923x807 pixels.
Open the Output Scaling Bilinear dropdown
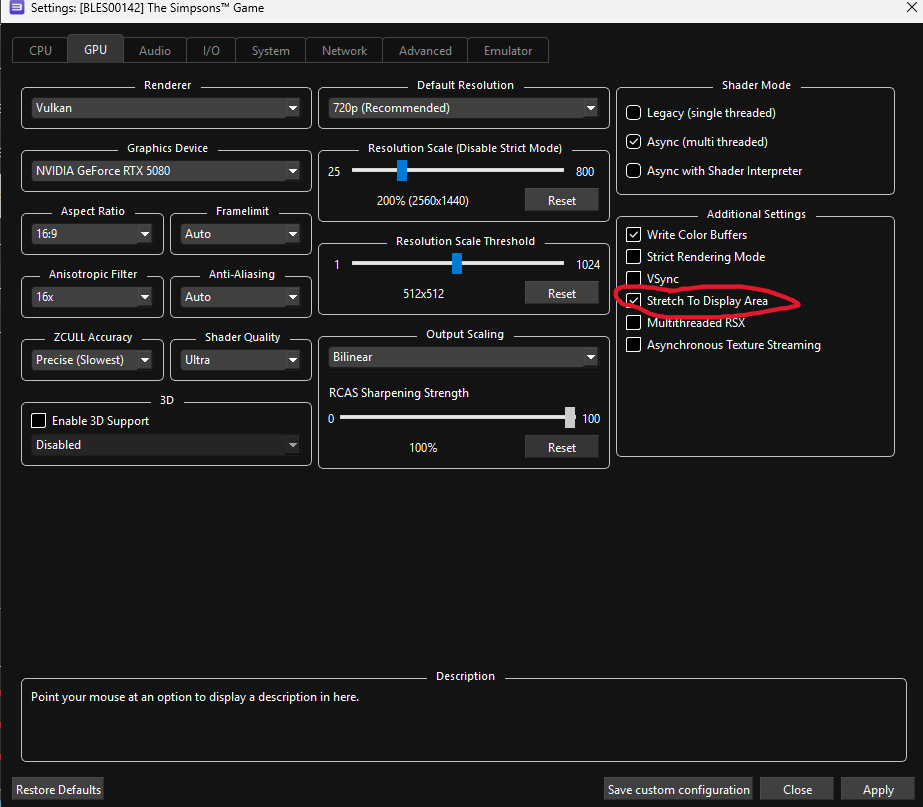click(x=464, y=357)
